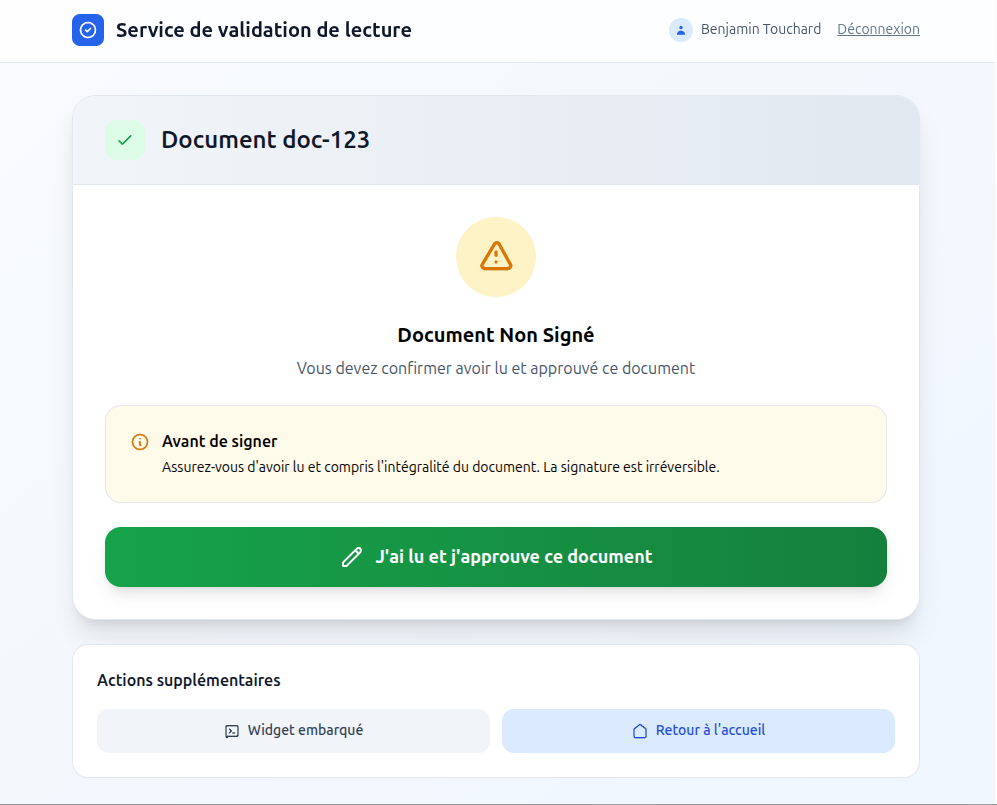Click the green checkmark document icon
997x805 pixels.
[125, 140]
